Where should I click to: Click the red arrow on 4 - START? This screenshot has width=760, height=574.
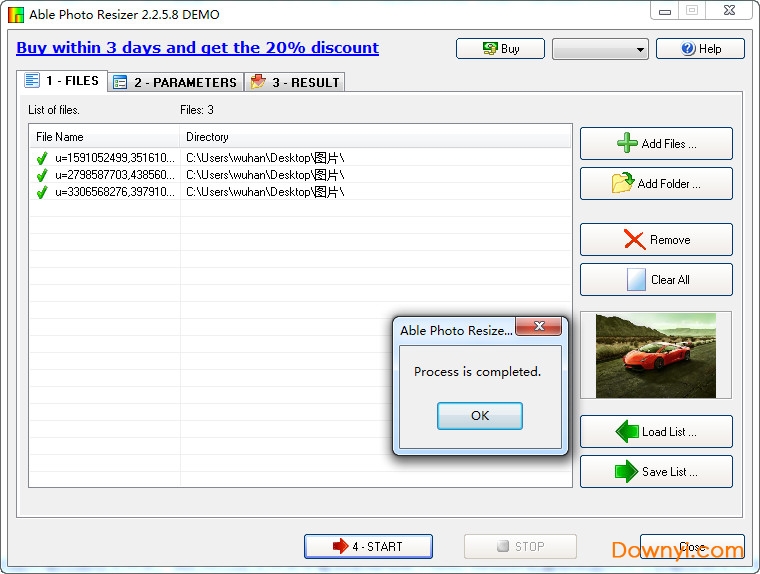tap(341, 546)
